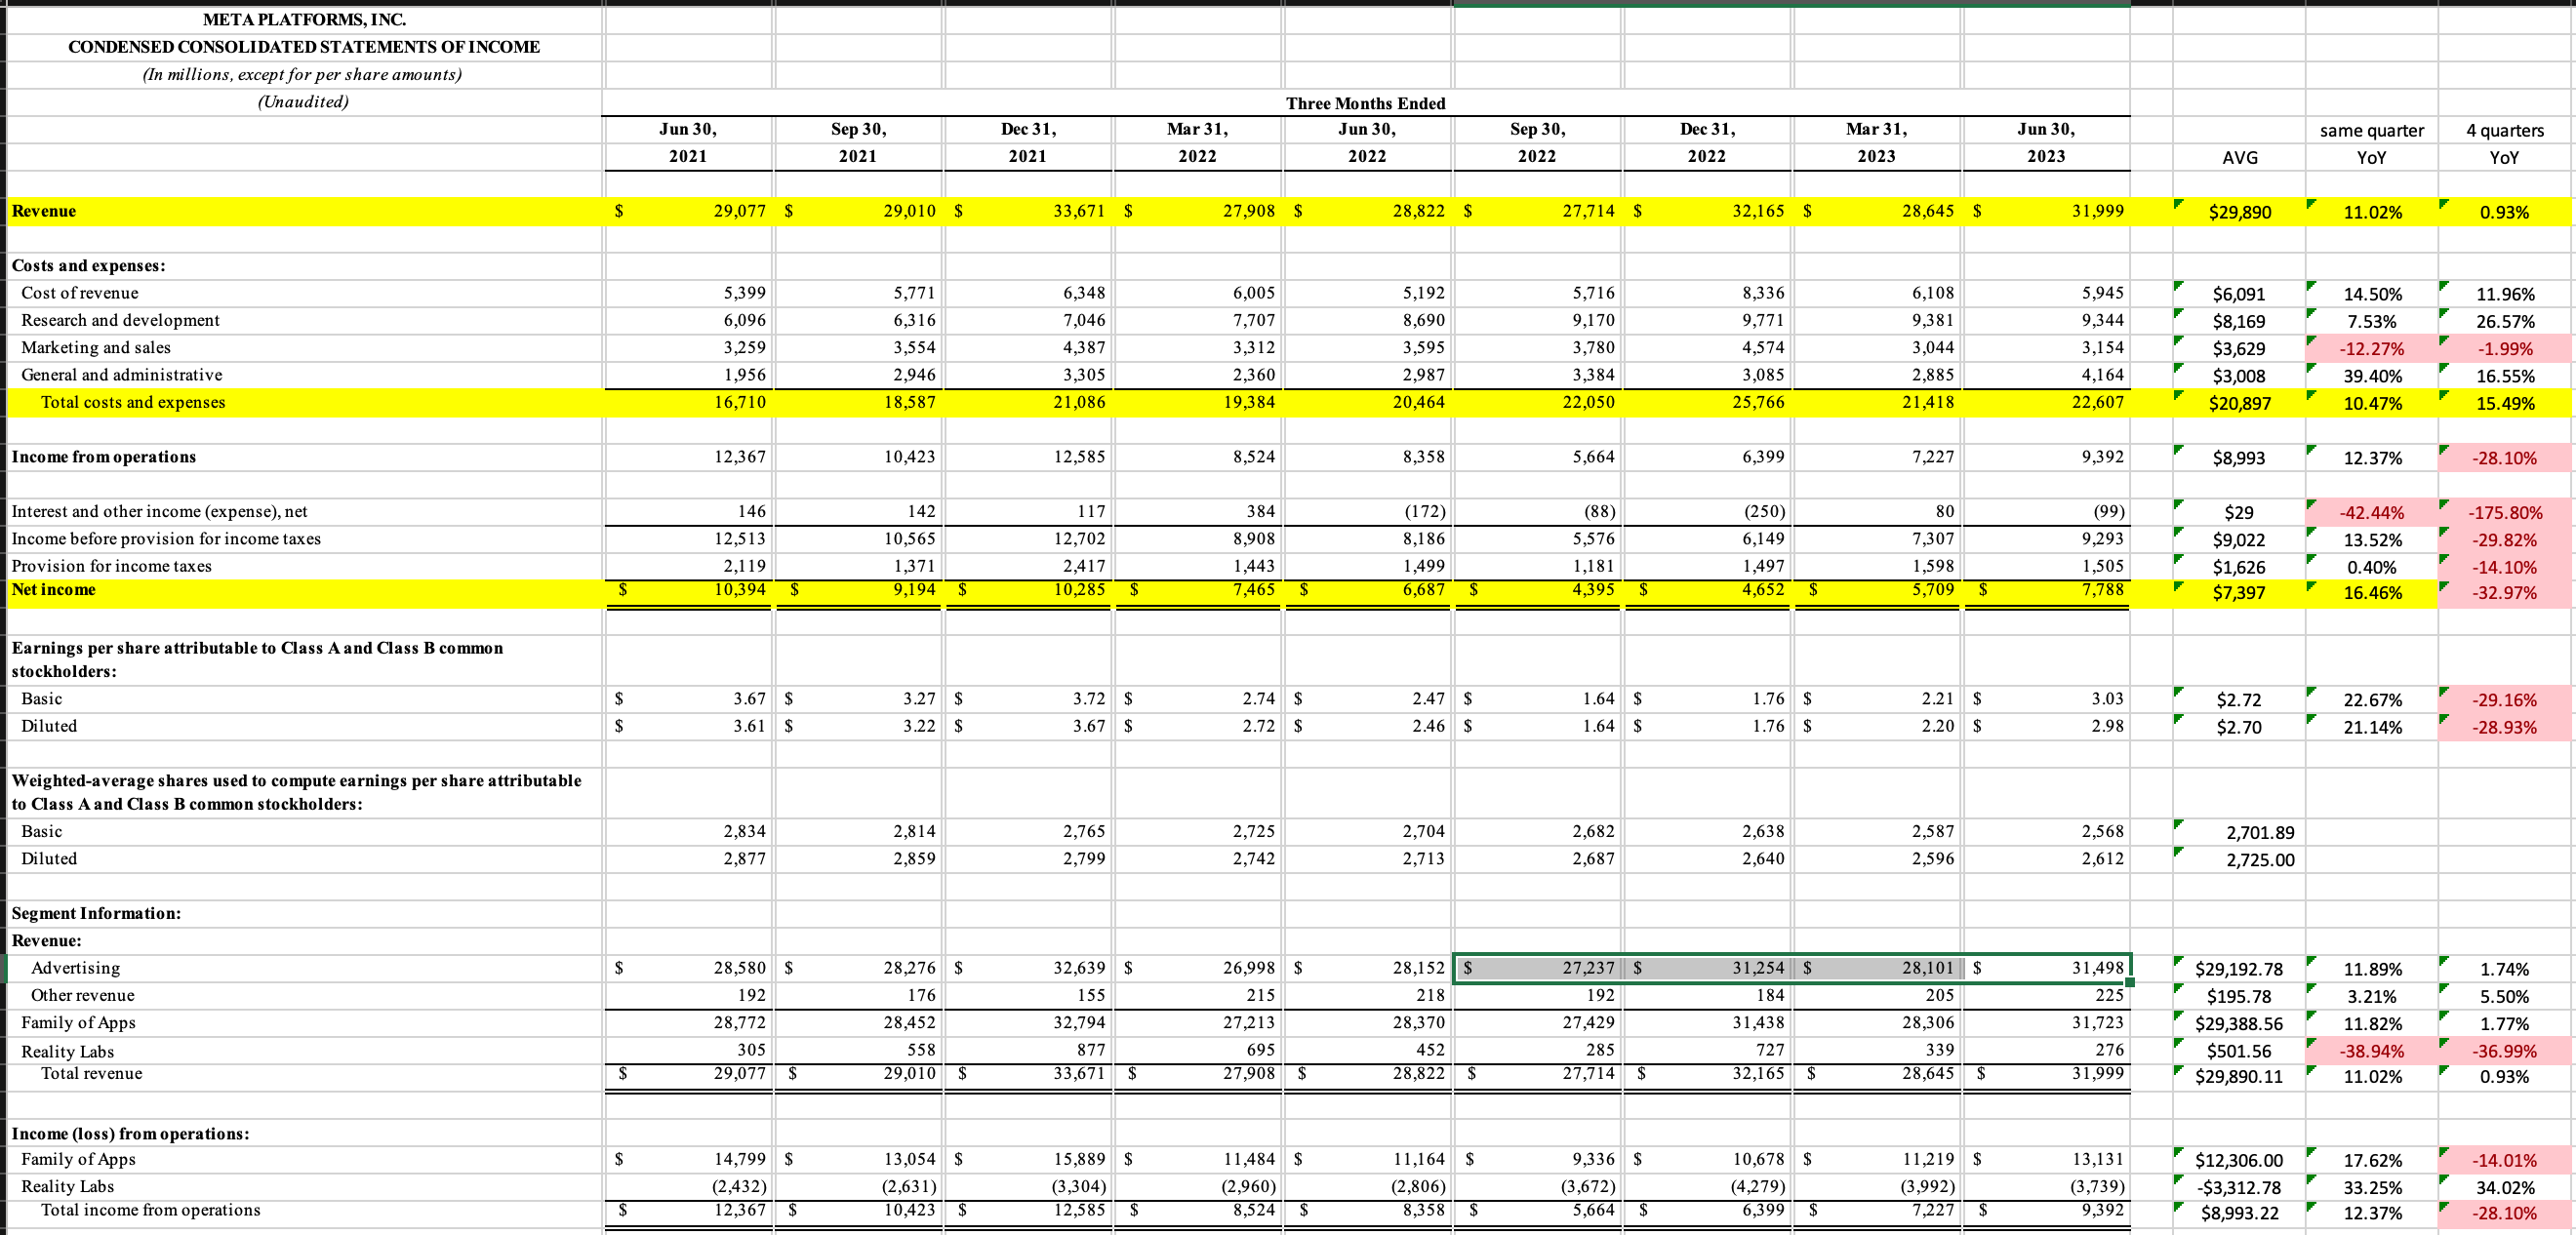Click Net income 4 quarters YoY cell -32.97%

coord(2503,592)
